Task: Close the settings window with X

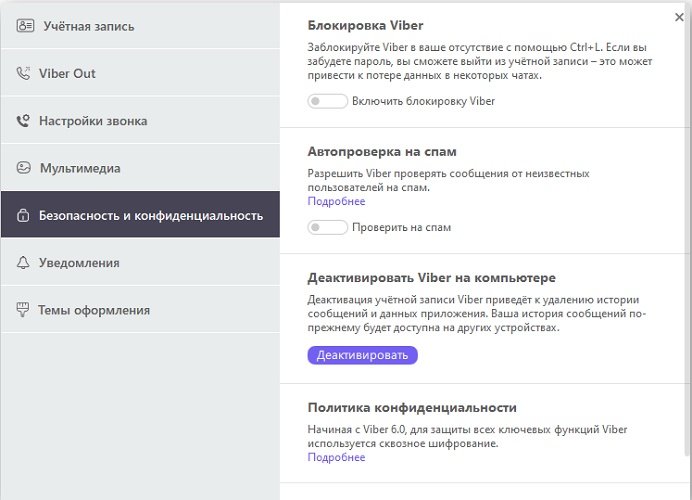Action: pos(679,17)
